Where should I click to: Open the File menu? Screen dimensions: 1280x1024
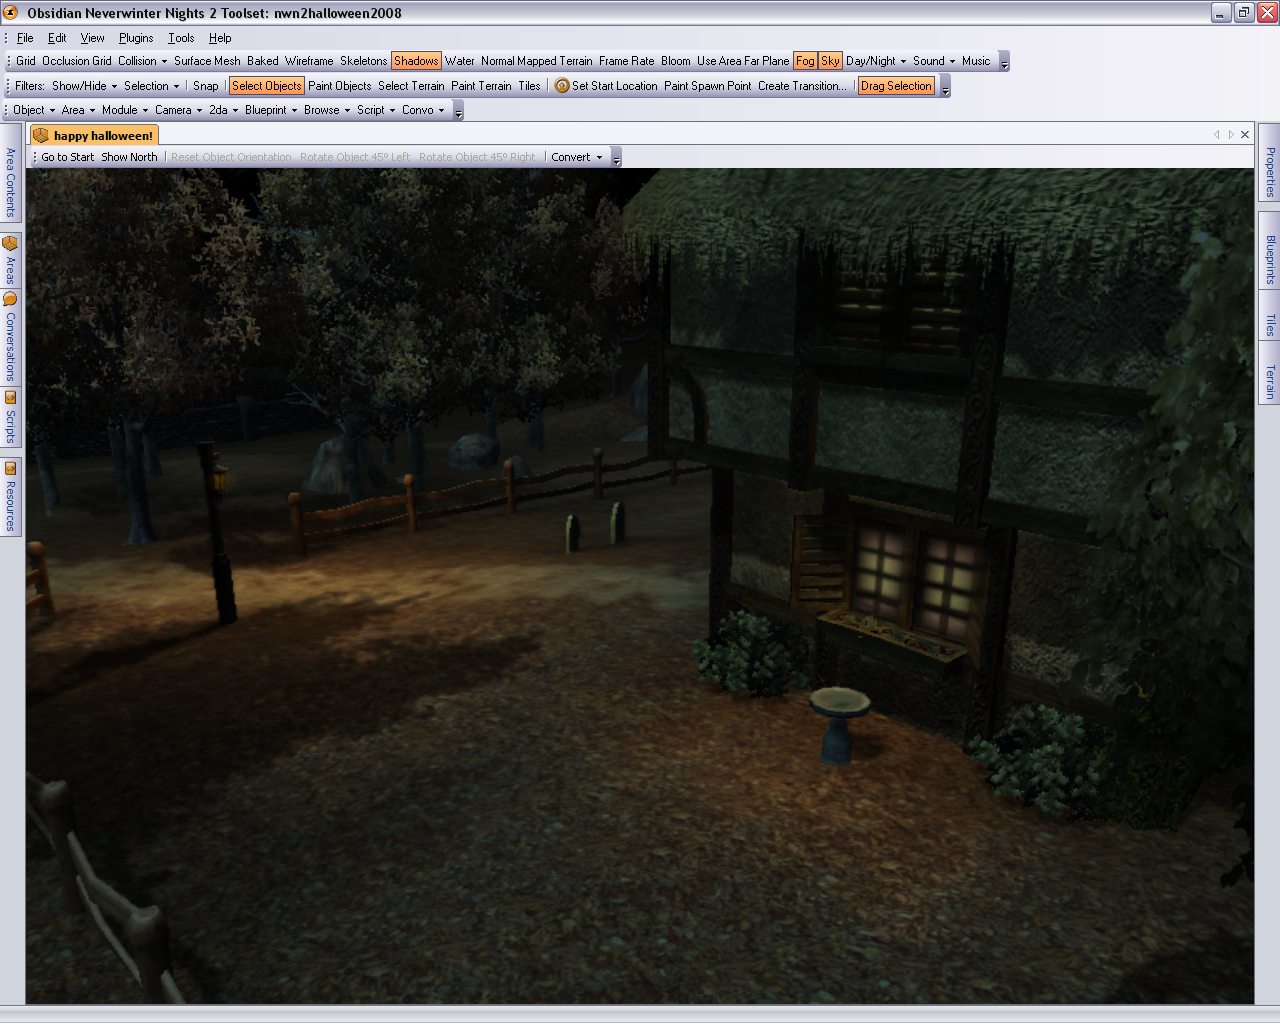25,38
